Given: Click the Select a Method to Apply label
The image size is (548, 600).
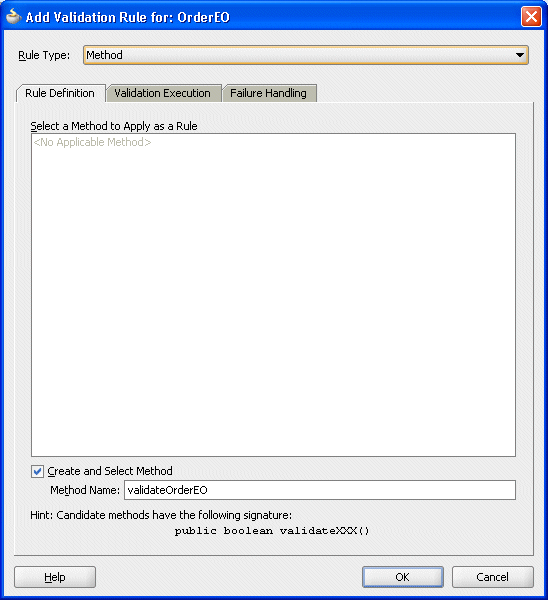Looking at the screenshot, I should [x=114, y=126].
